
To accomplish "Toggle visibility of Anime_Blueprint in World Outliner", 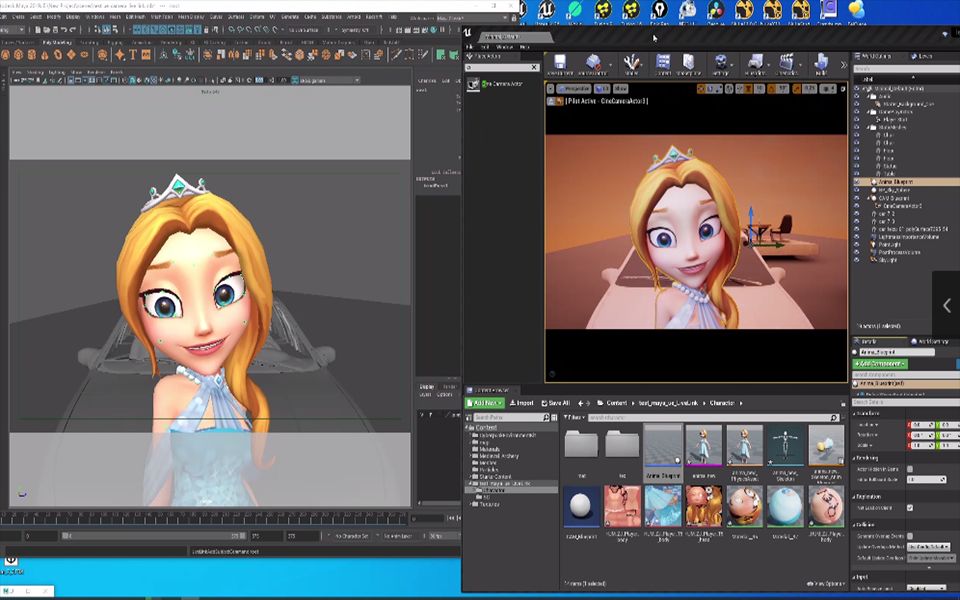I will pos(855,179).
